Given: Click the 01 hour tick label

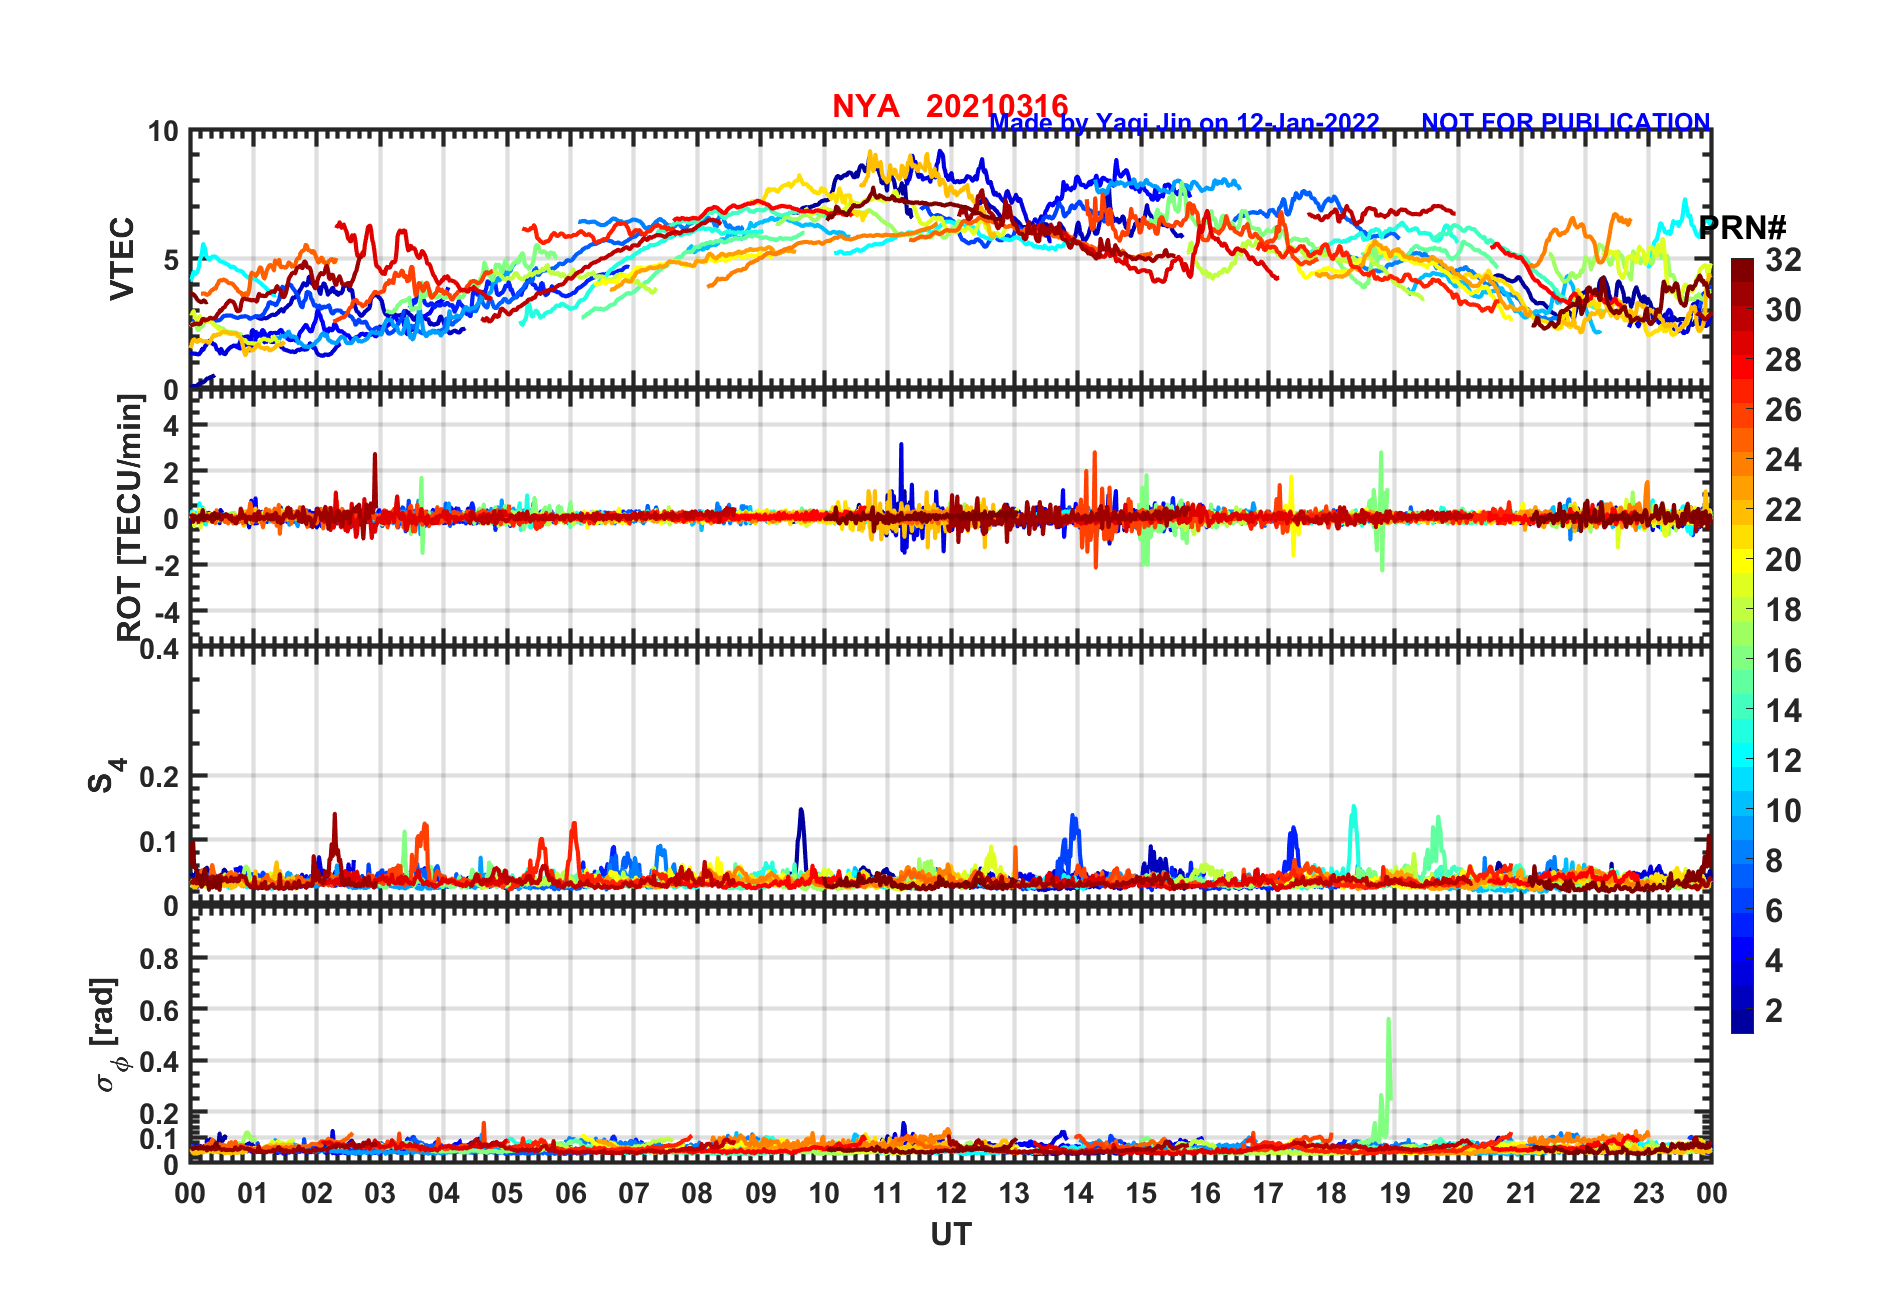Looking at the screenshot, I should coord(253,1193).
